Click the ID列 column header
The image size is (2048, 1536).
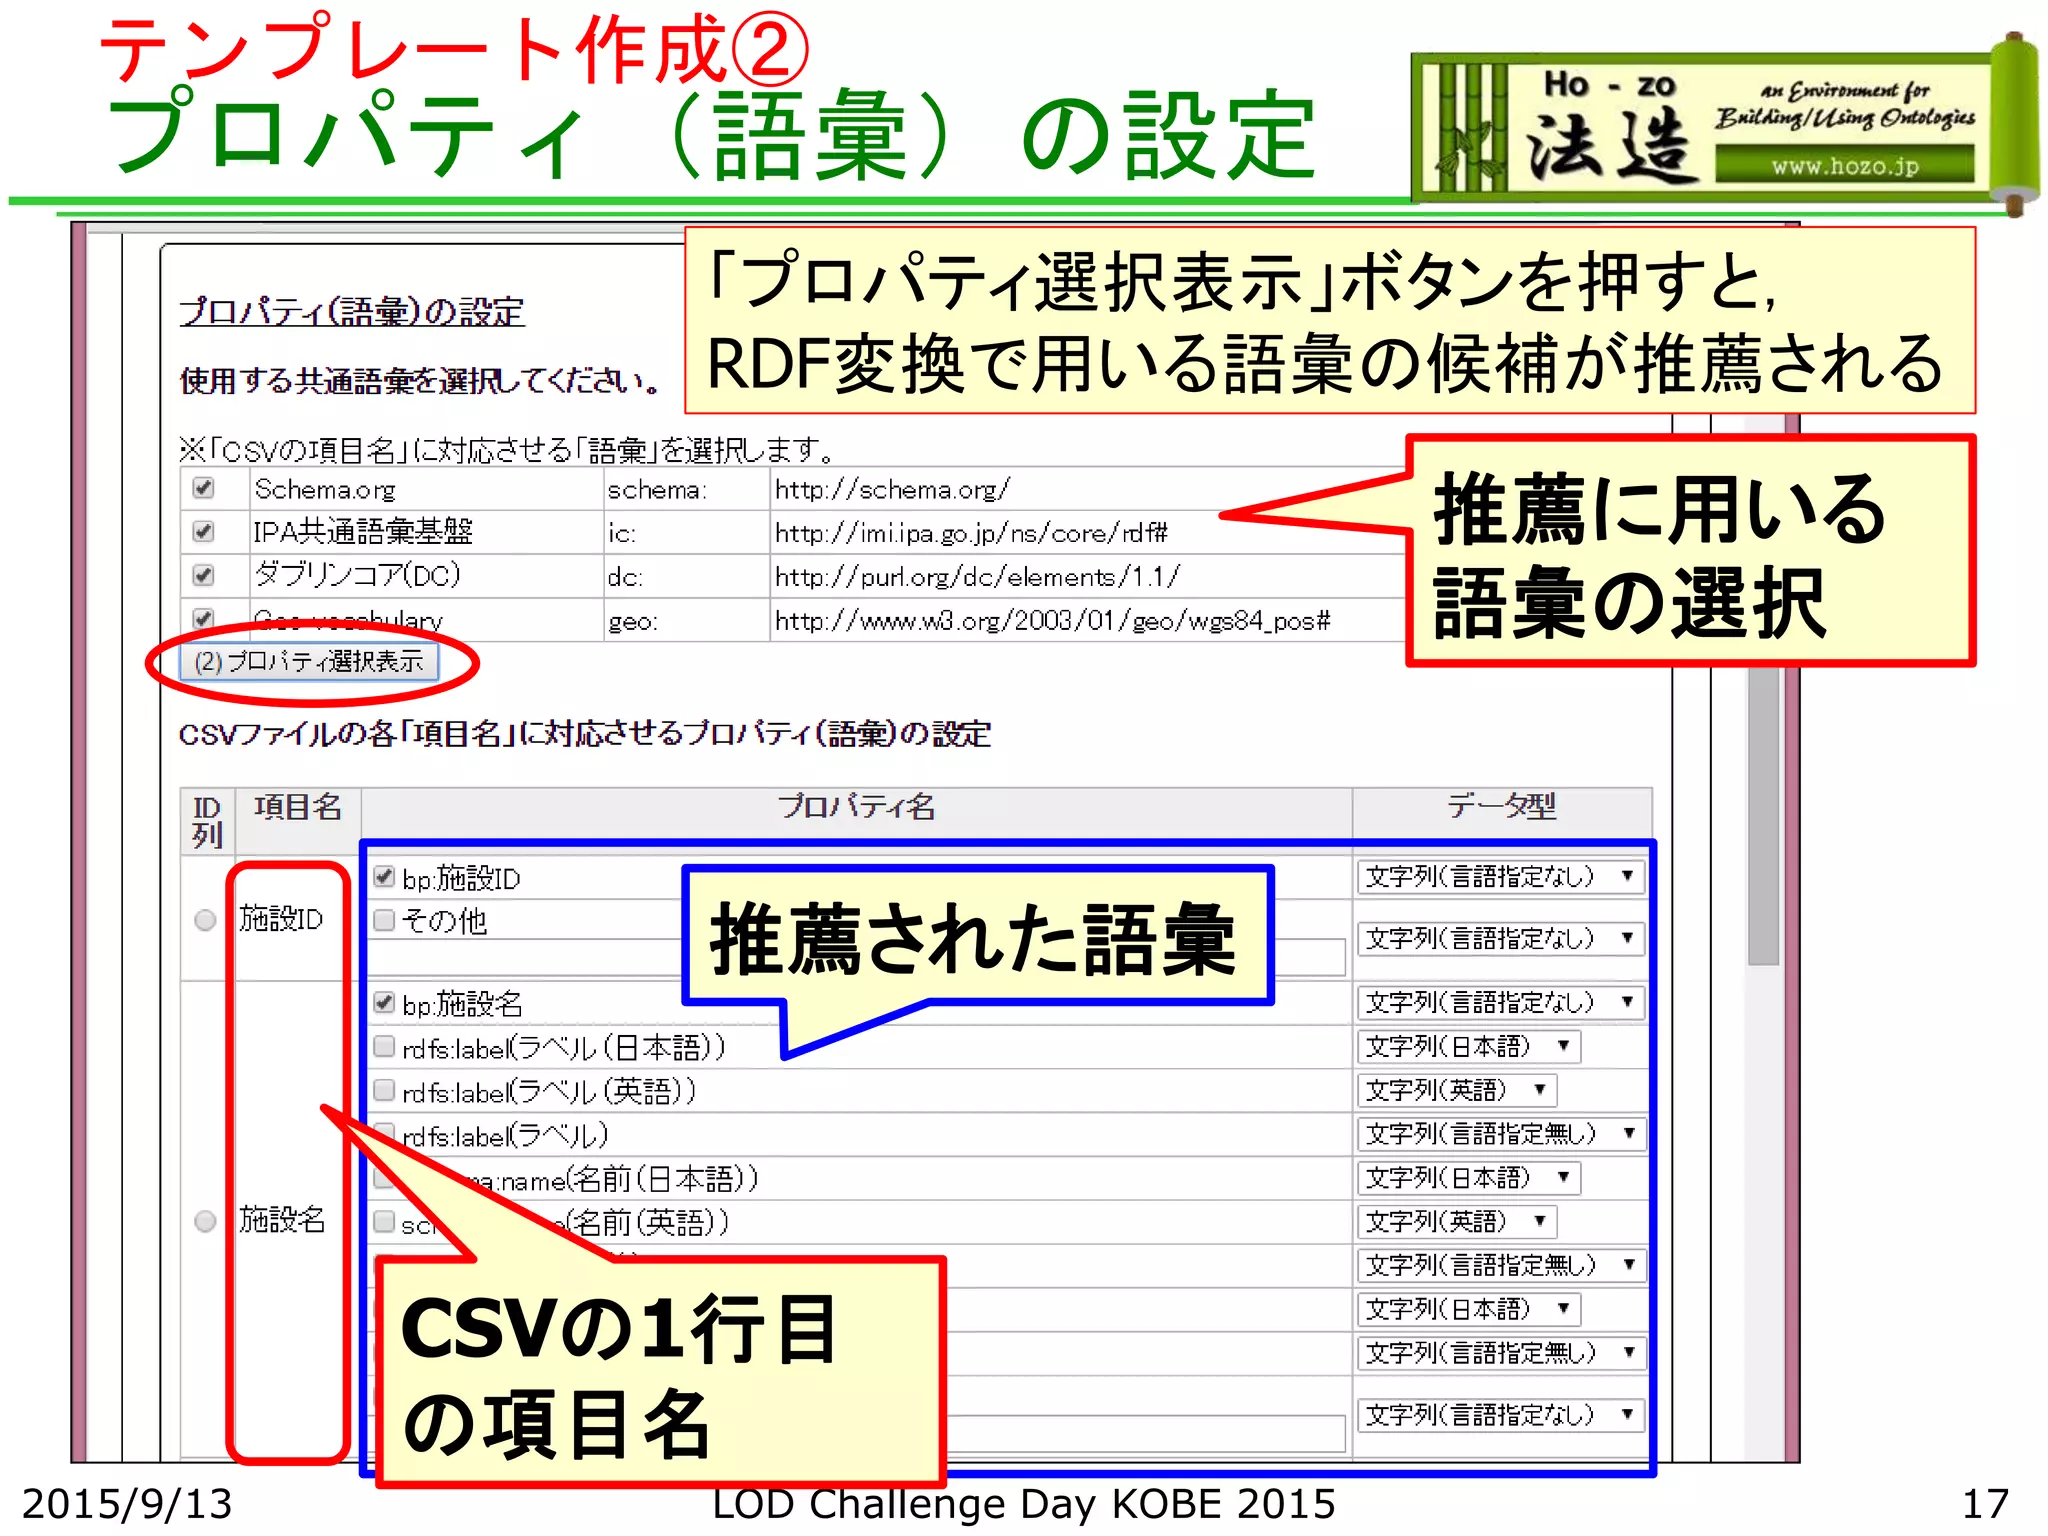point(207,822)
